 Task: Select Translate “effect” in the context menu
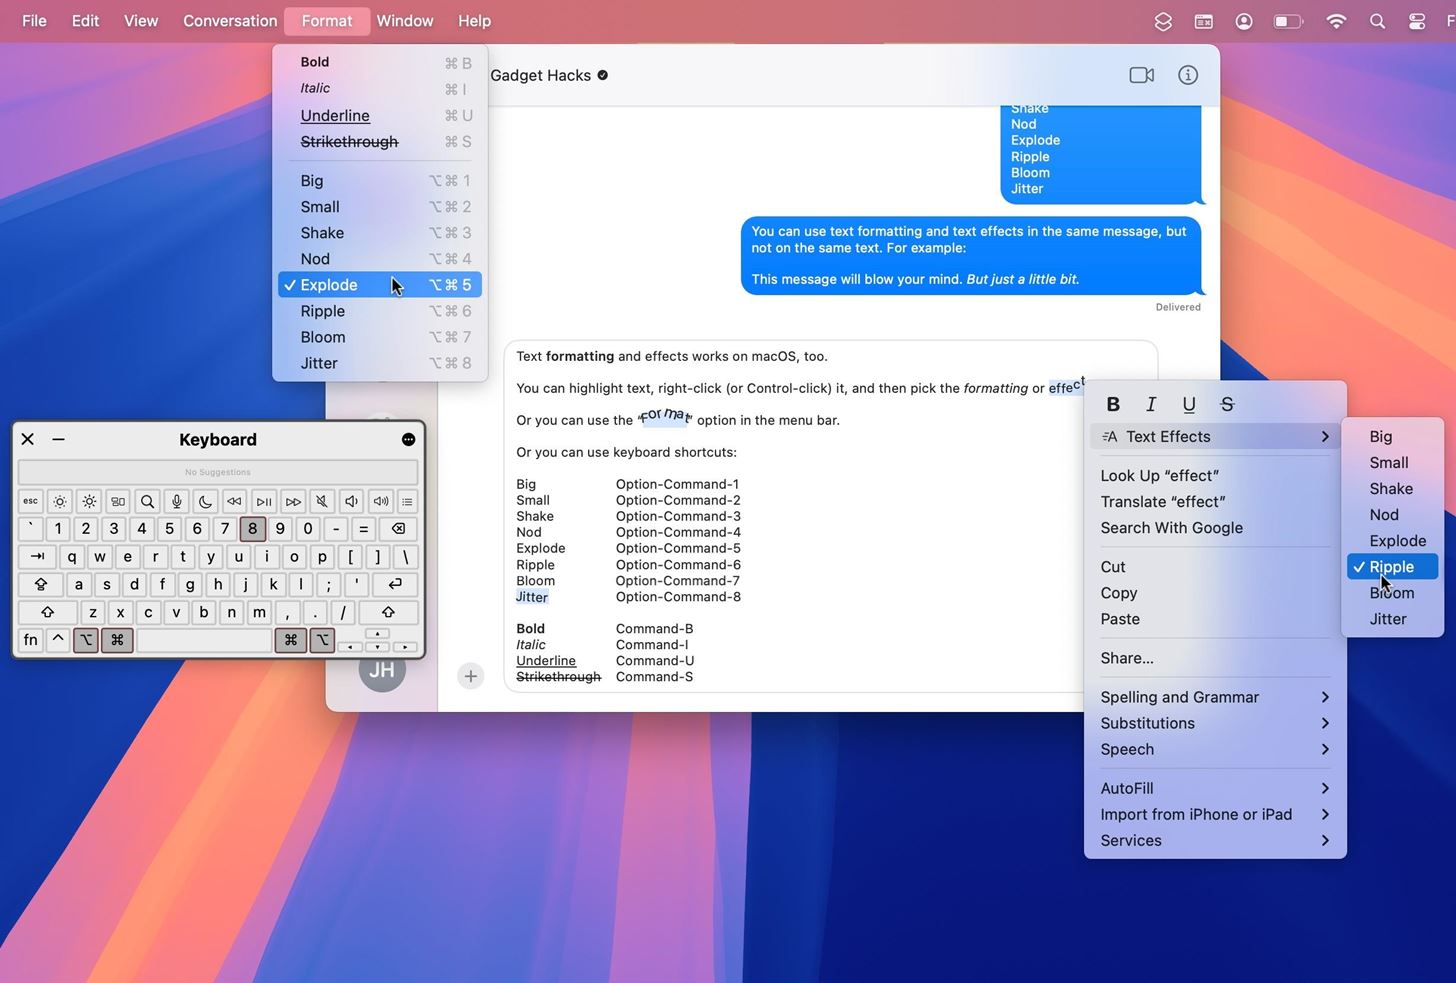[x=1215, y=502]
